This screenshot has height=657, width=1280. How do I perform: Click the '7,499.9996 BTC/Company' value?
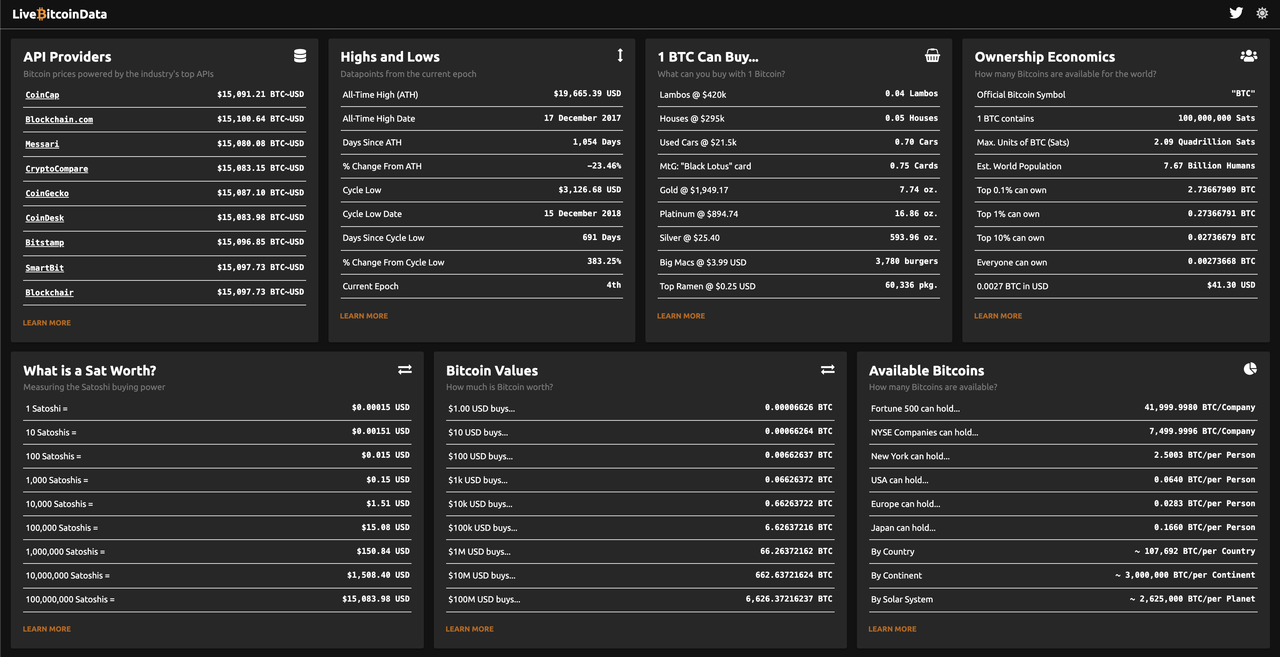[1202, 432]
